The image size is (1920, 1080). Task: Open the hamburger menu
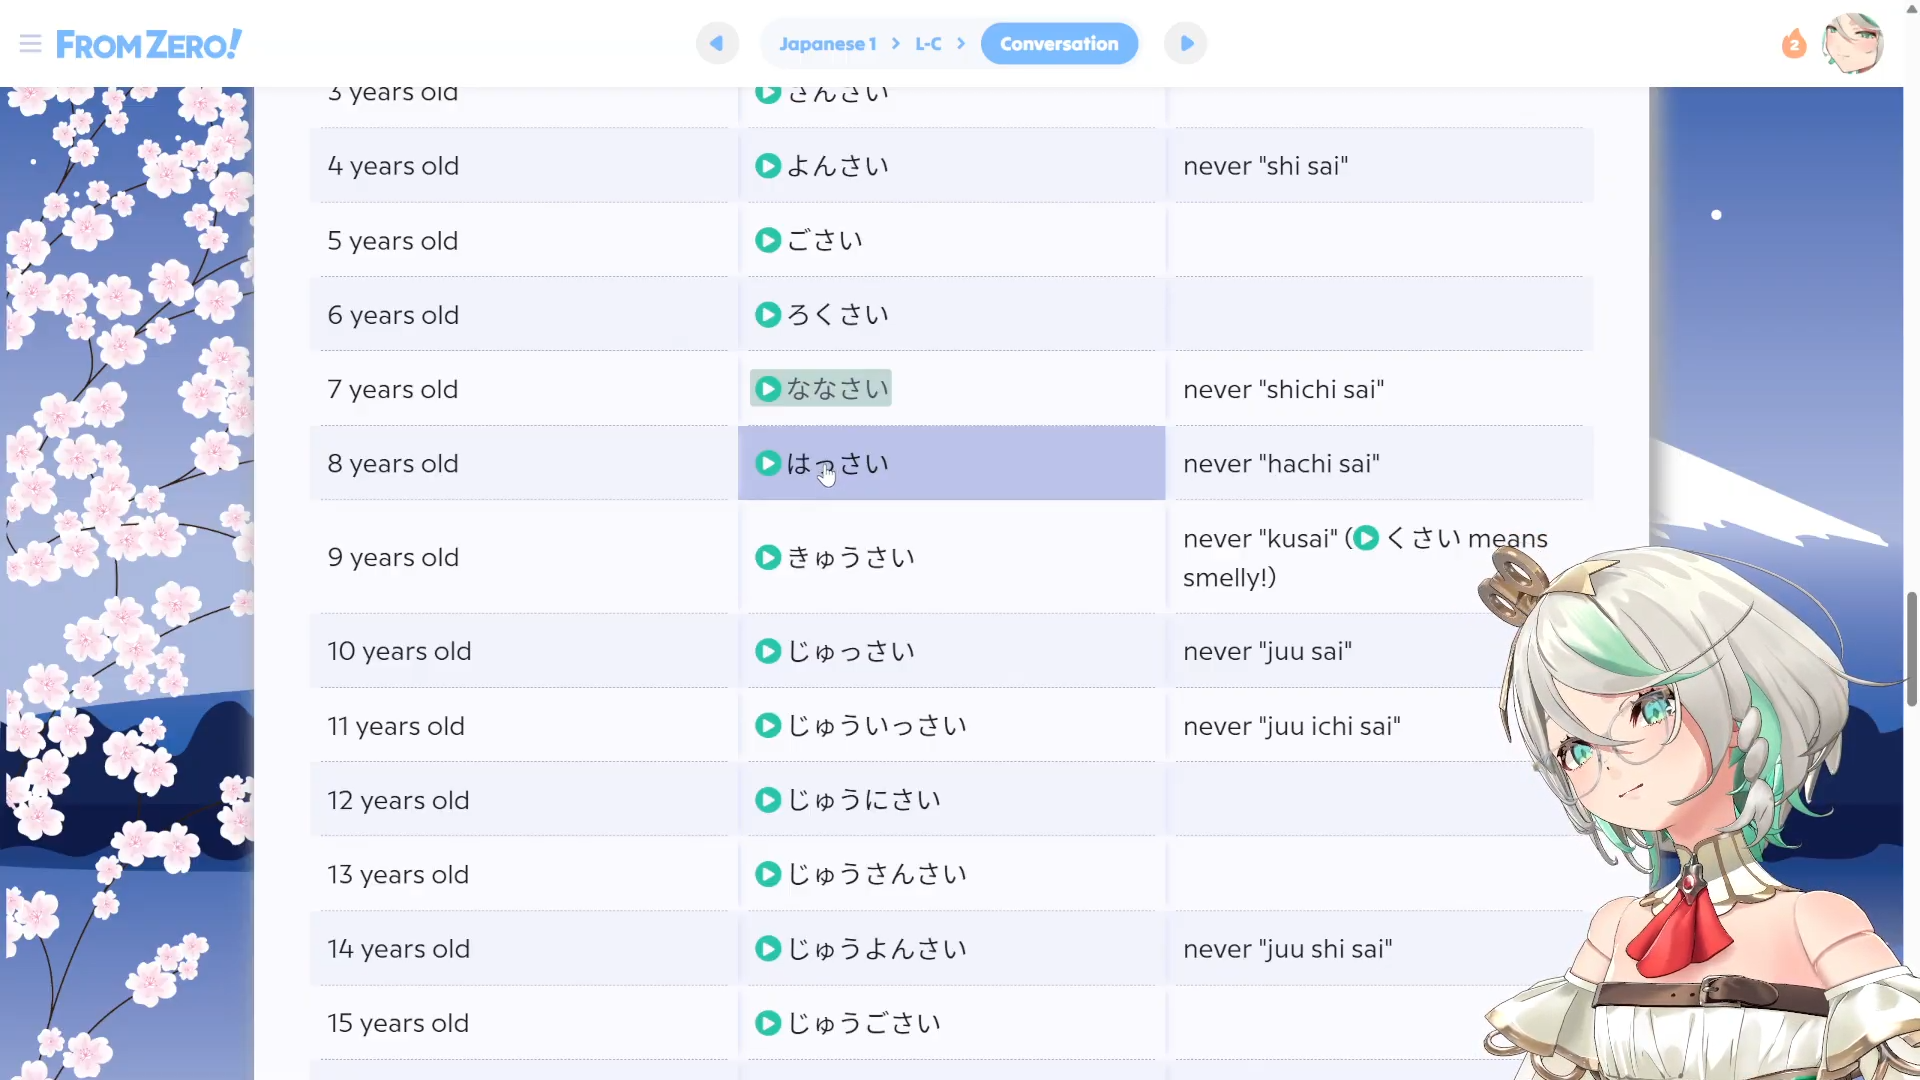point(30,44)
